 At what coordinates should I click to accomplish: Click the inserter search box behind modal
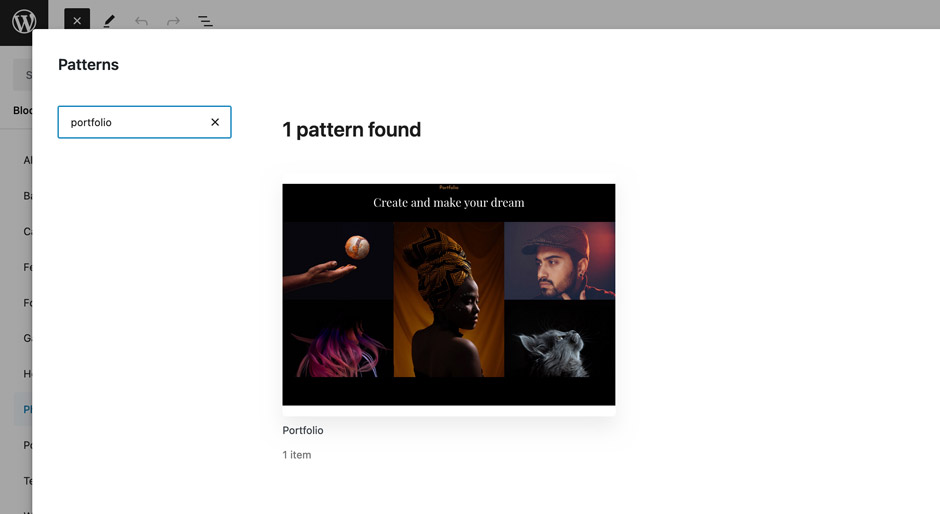point(22,75)
